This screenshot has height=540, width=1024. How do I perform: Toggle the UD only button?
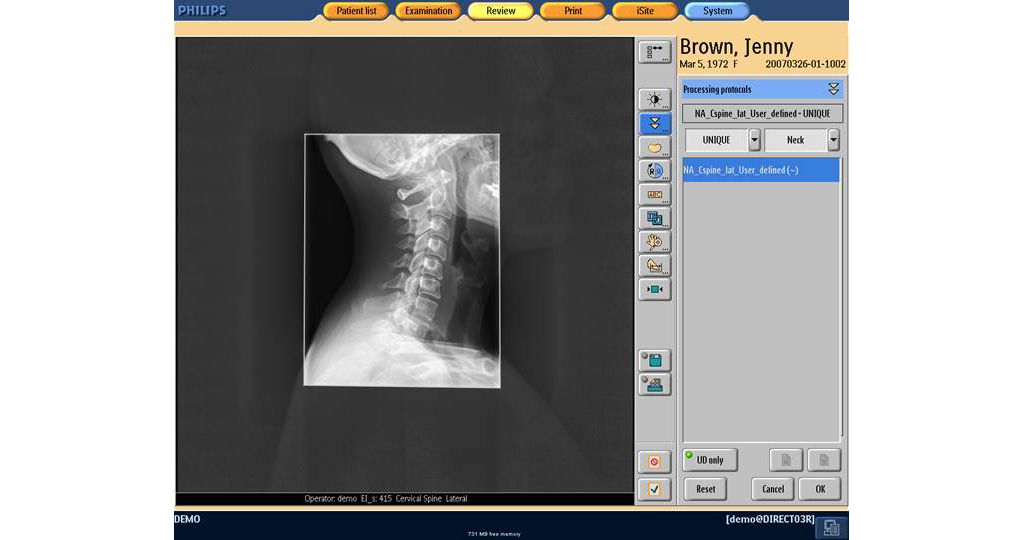(x=709, y=460)
